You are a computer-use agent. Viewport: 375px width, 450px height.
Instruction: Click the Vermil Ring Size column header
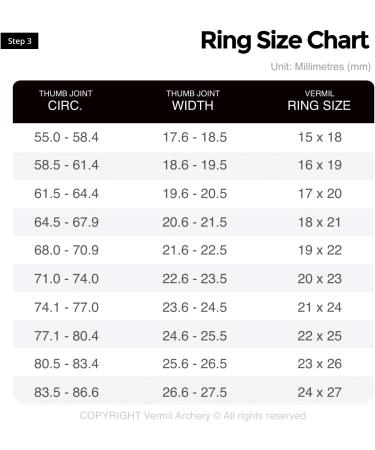tap(319, 101)
